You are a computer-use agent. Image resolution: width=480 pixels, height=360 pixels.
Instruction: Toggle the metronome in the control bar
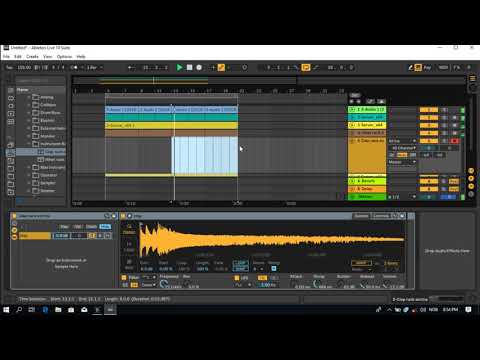pos(74,68)
